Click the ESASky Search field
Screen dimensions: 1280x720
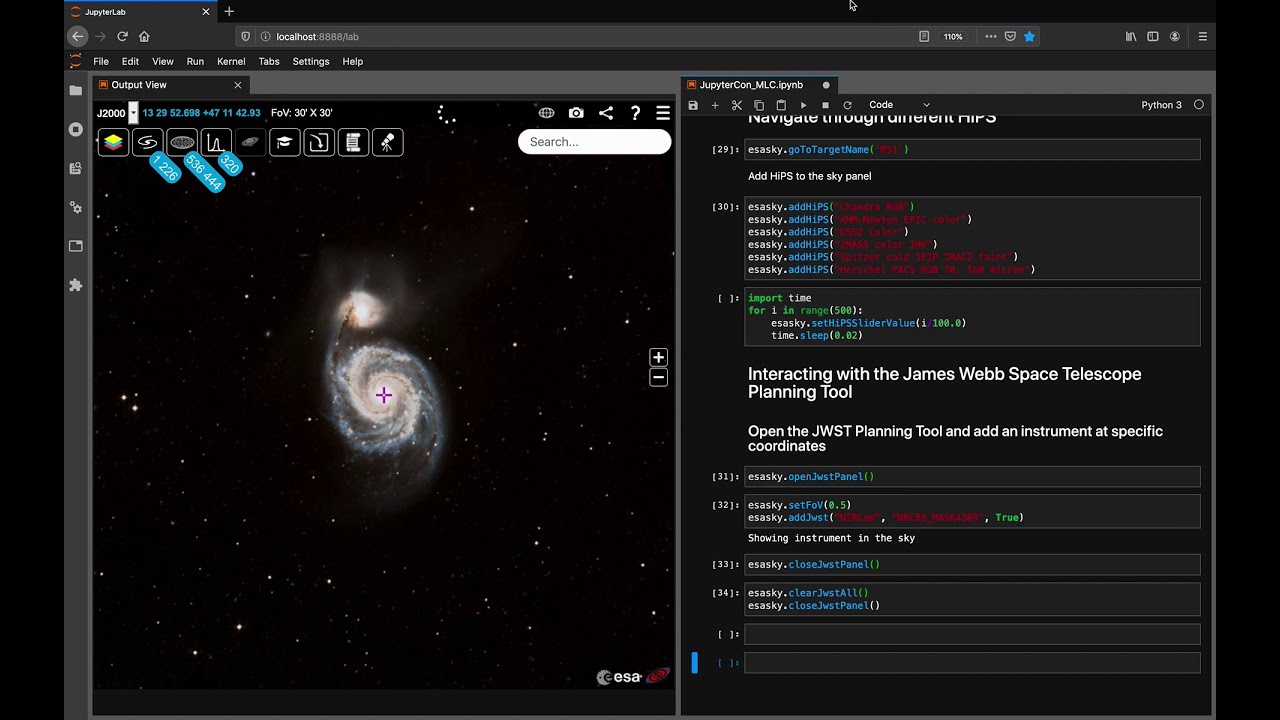(x=594, y=142)
